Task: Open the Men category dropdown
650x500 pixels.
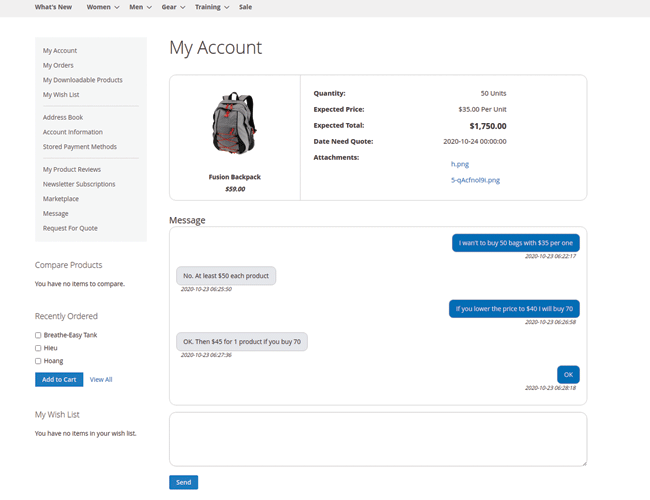Action: 140,7
